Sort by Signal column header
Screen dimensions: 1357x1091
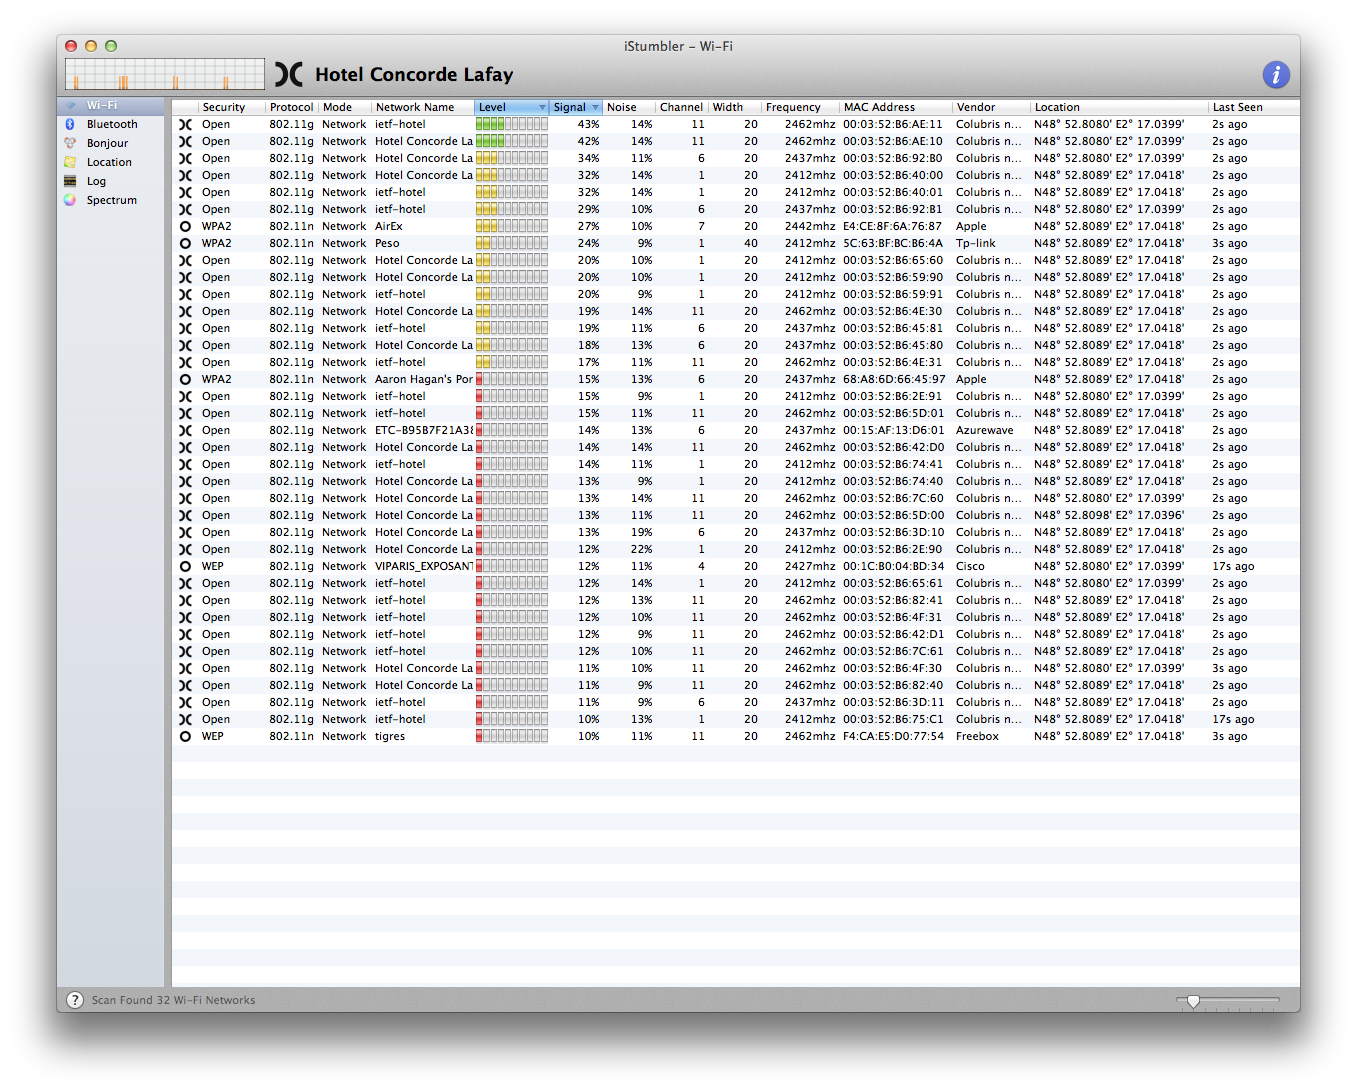pos(576,107)
